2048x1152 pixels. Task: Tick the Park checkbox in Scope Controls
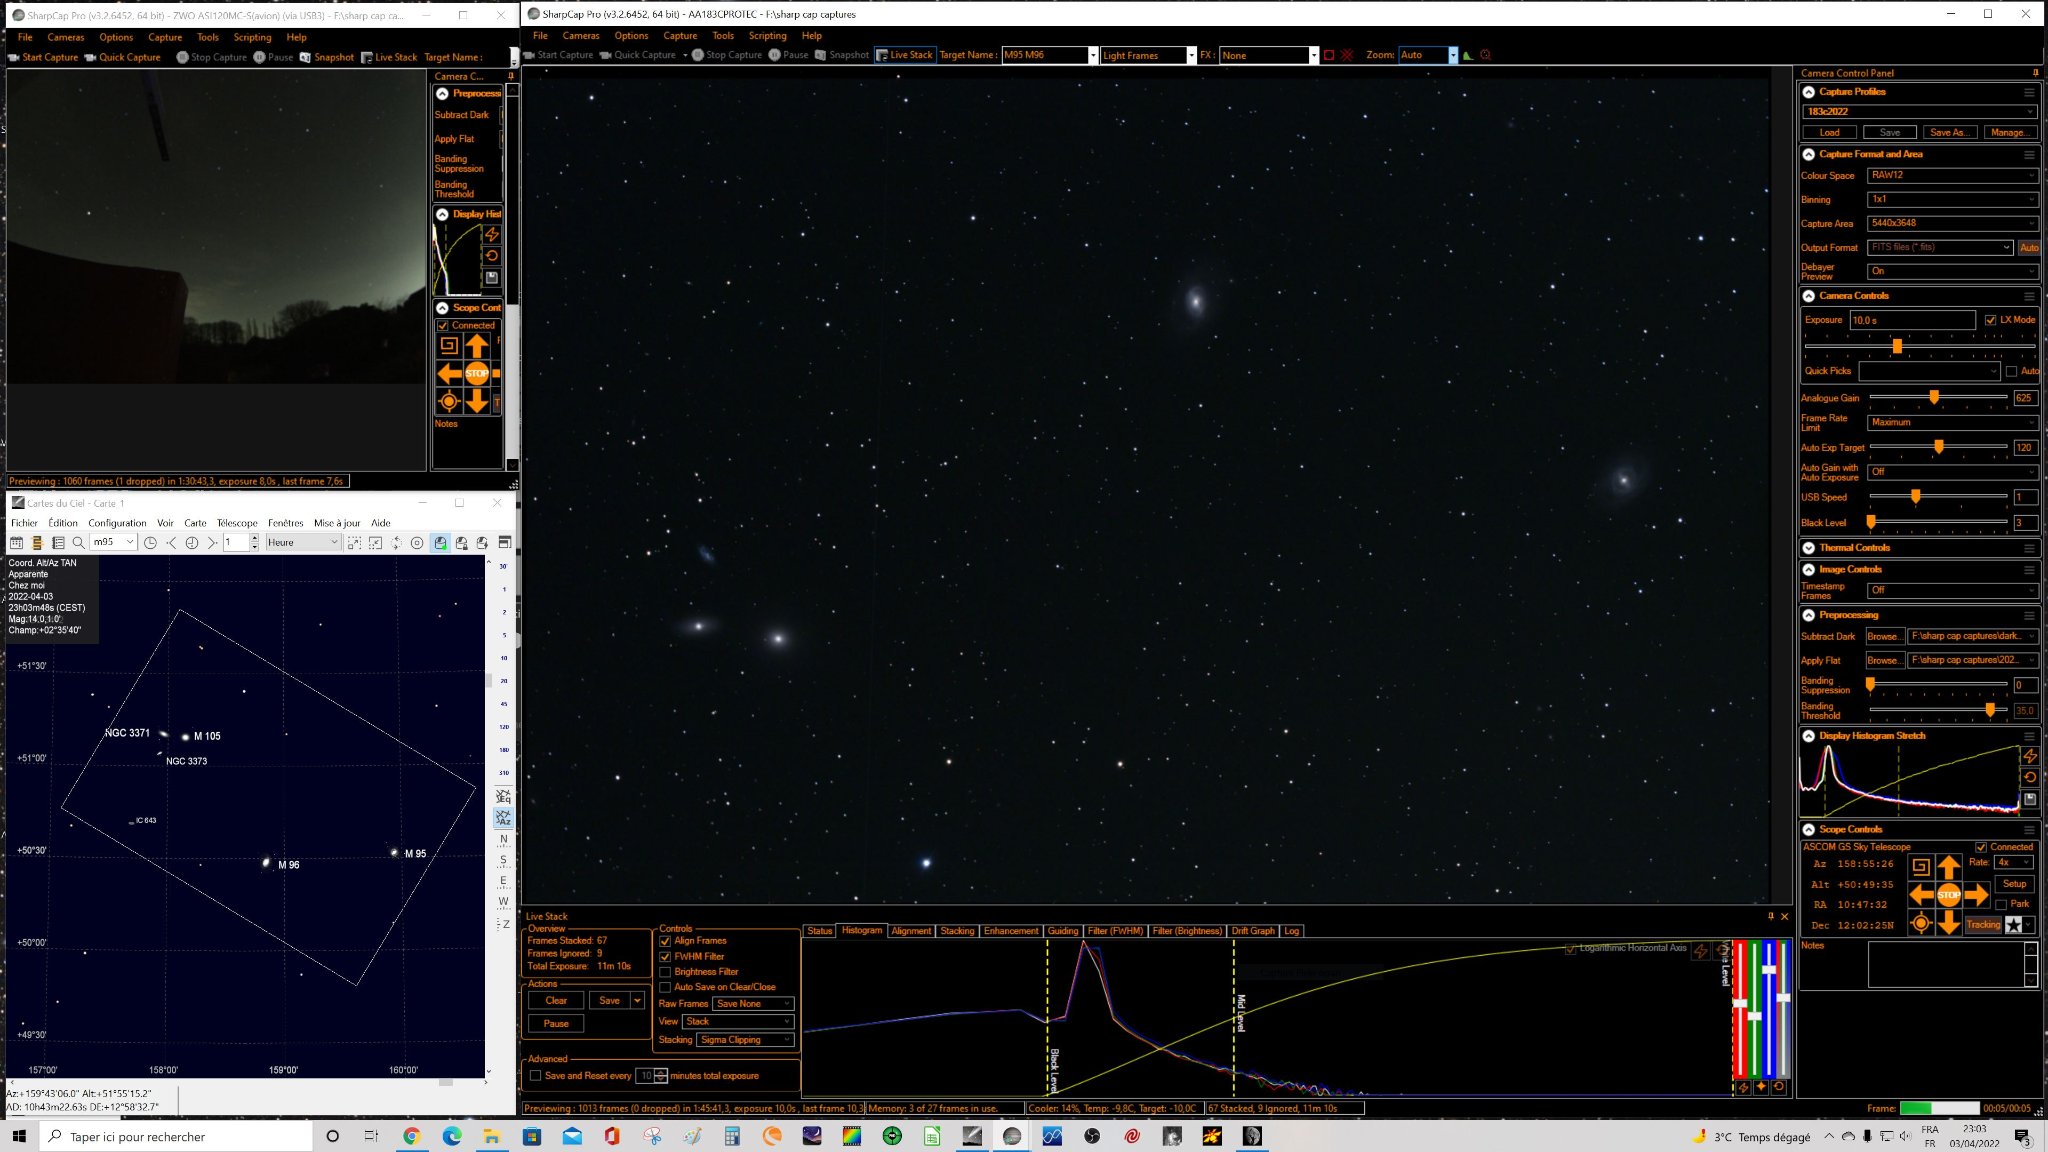(2001, 904)
